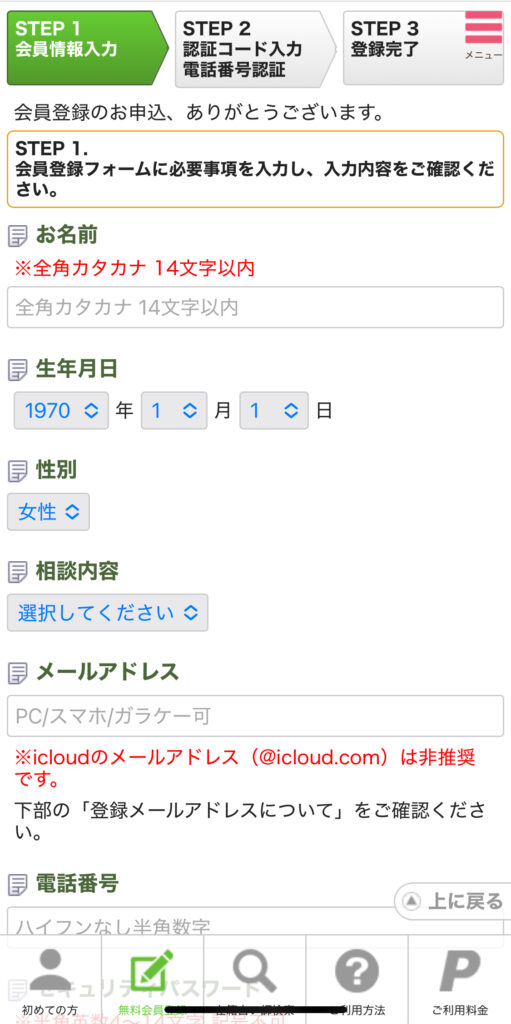
Task: Open the birth year 1970 dropdown
Action: tap(61, 410)
